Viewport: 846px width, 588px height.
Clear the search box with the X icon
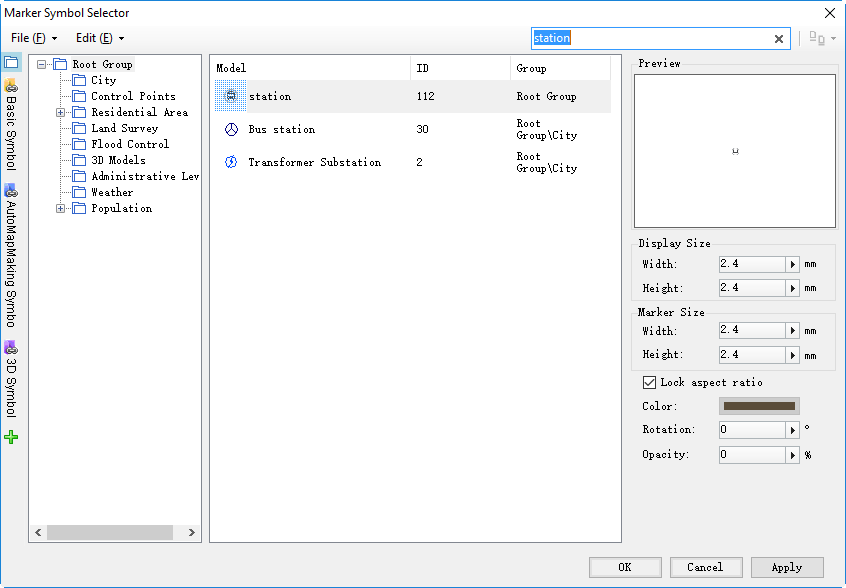coord(779,39)
